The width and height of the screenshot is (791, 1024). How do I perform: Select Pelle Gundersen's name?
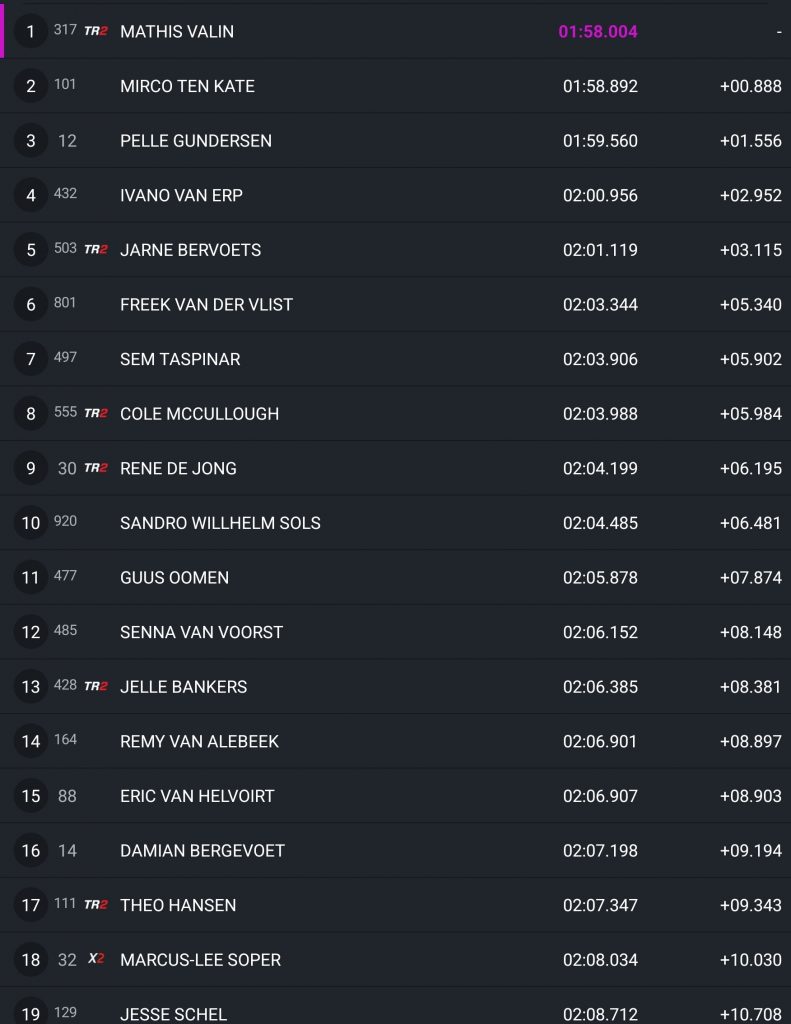[x=196, y=141]
